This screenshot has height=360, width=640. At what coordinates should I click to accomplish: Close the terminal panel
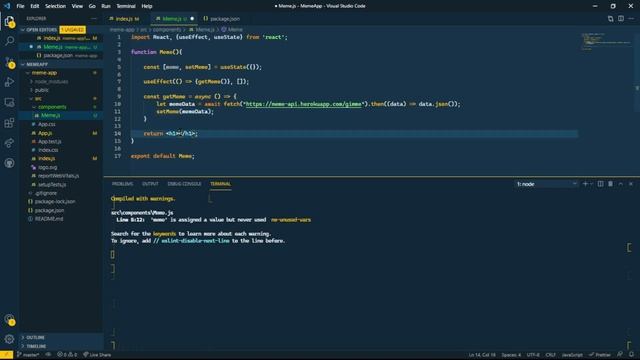pos(631,184)
